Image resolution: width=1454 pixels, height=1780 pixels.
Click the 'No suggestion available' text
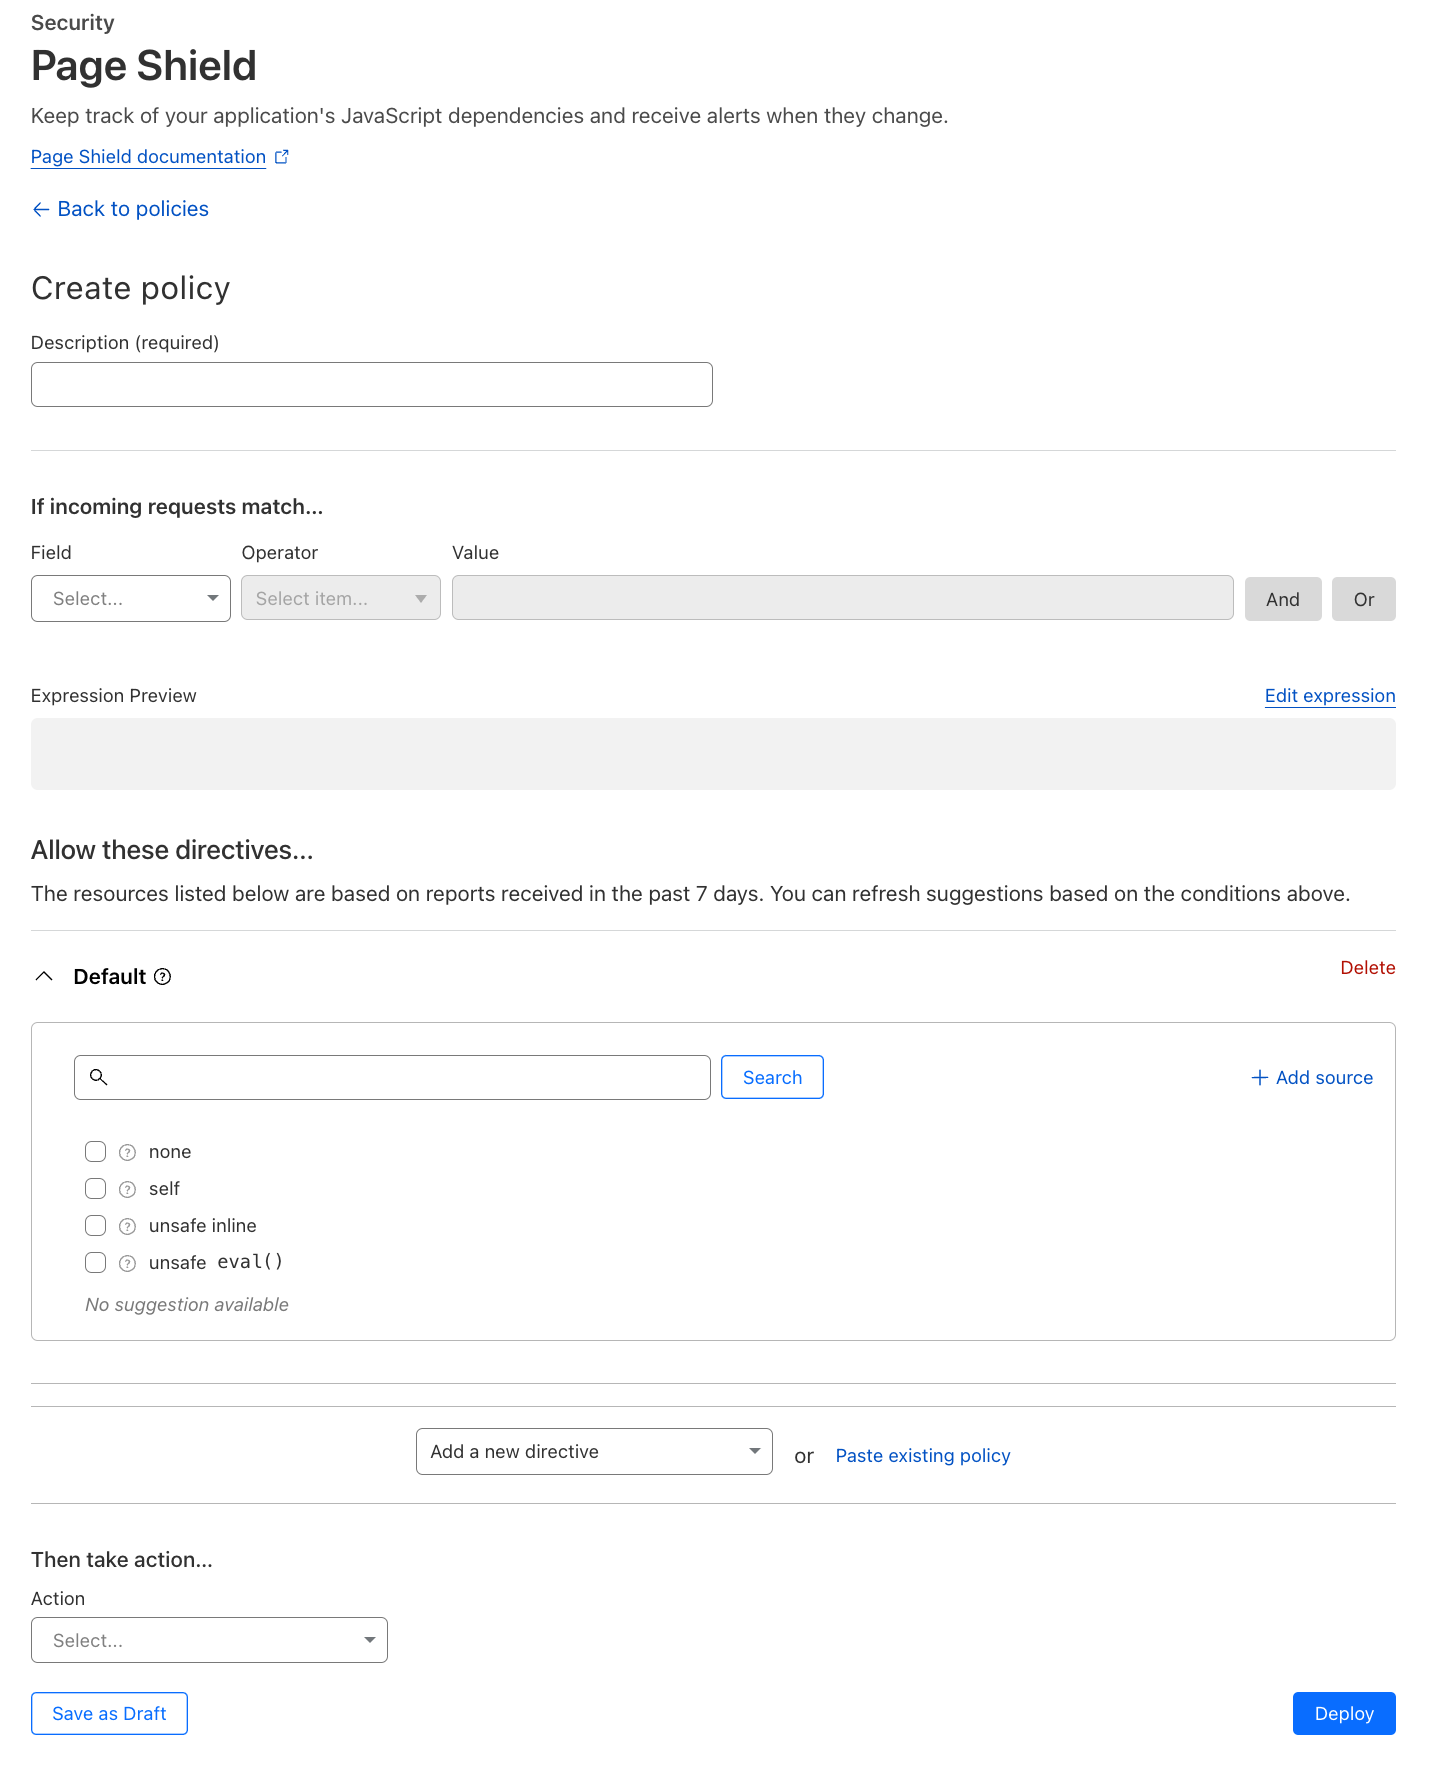(187, 1305)
